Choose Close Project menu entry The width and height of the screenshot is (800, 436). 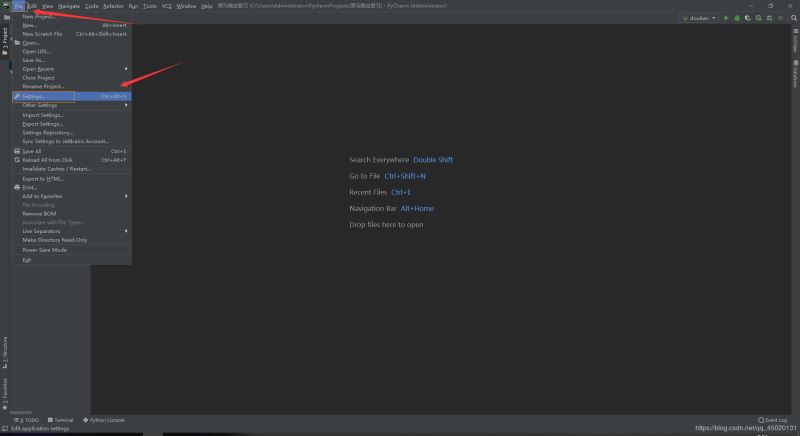pos(71,78)
